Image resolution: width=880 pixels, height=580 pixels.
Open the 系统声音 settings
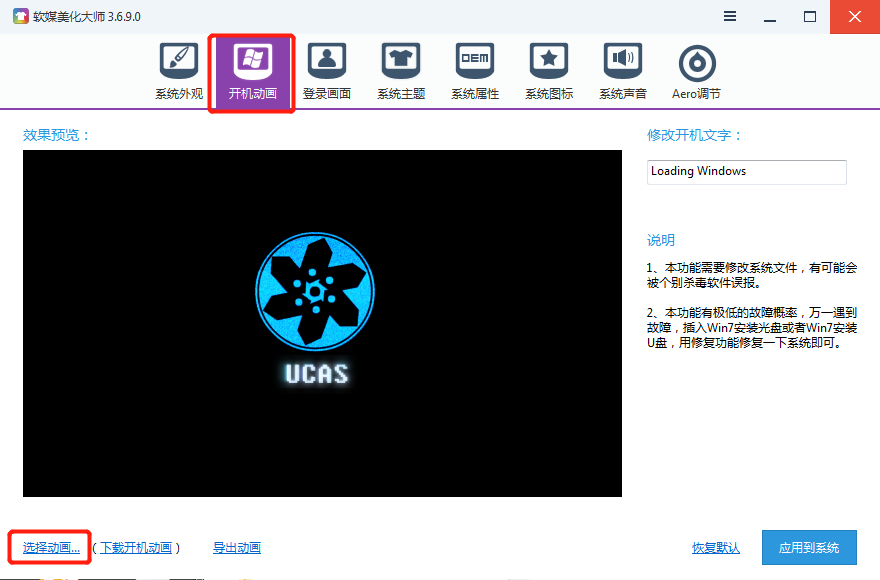(623, 71)
